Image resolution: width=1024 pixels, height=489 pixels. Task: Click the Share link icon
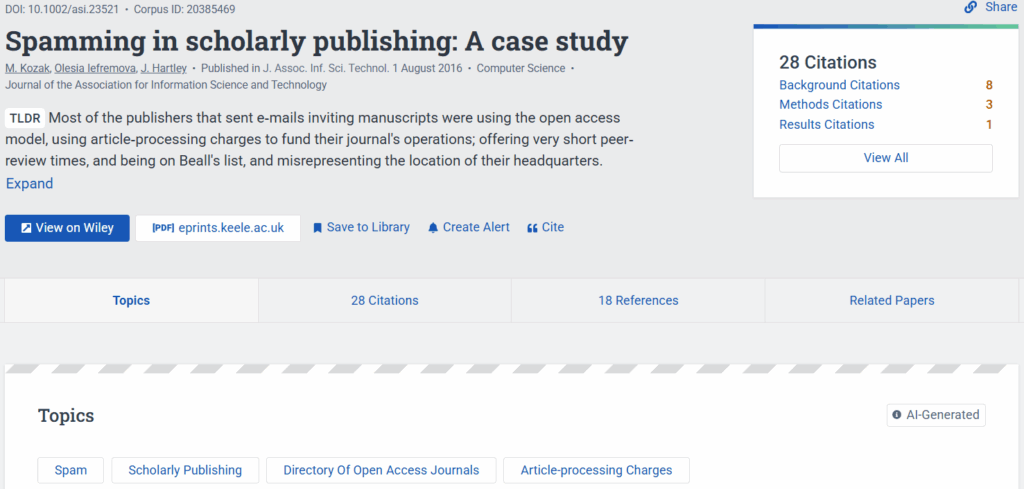(970, 7)
